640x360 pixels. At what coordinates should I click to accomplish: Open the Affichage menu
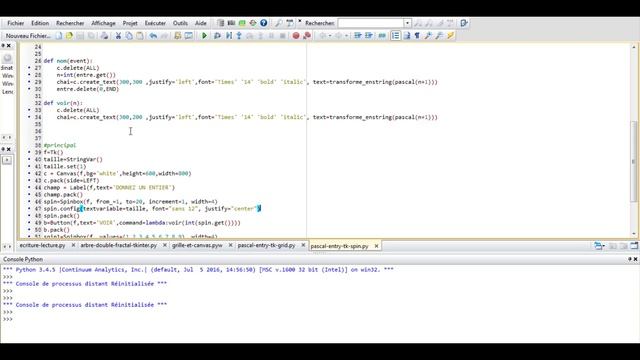tap(103, 23)
